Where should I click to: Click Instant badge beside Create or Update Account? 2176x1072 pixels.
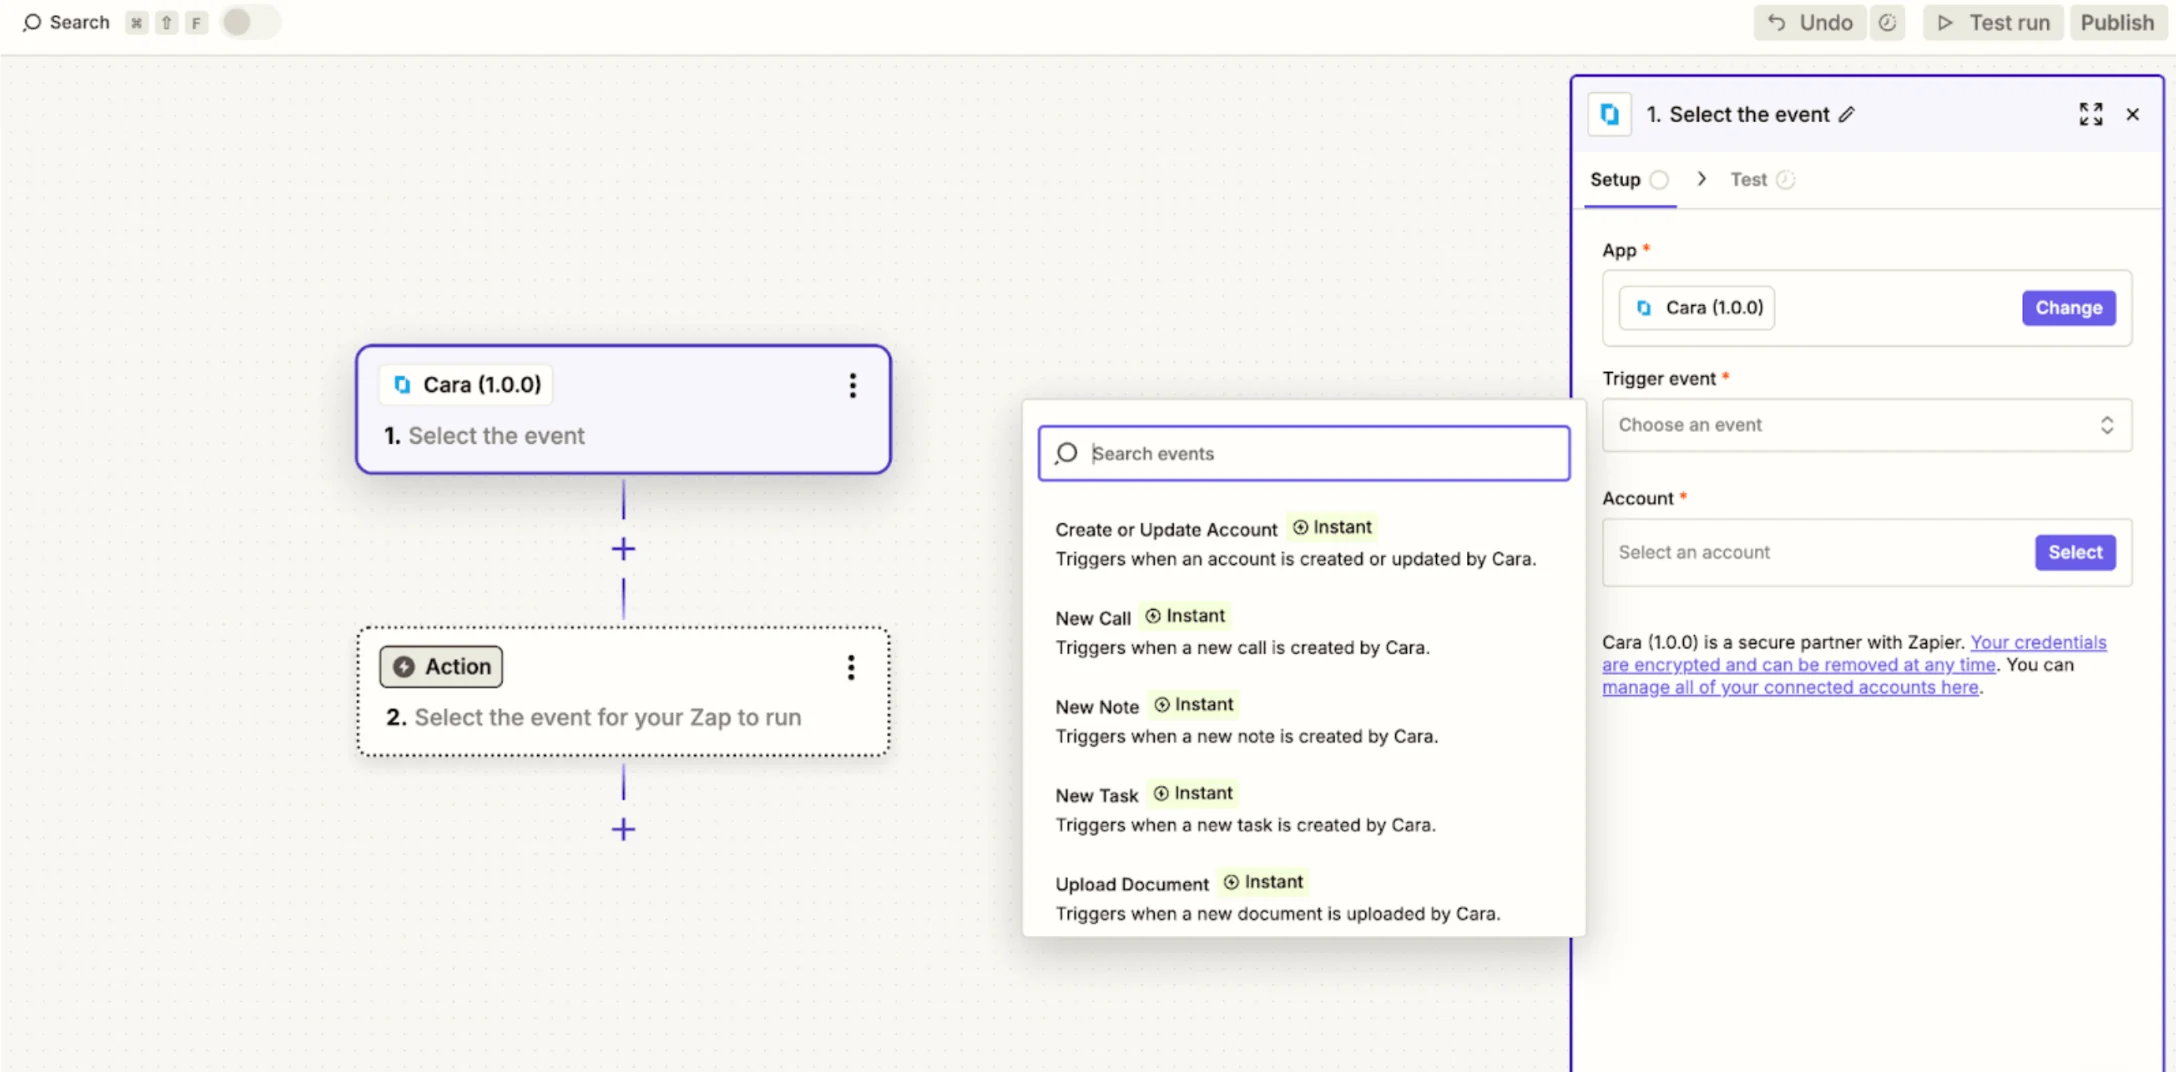coord(1333,527)
